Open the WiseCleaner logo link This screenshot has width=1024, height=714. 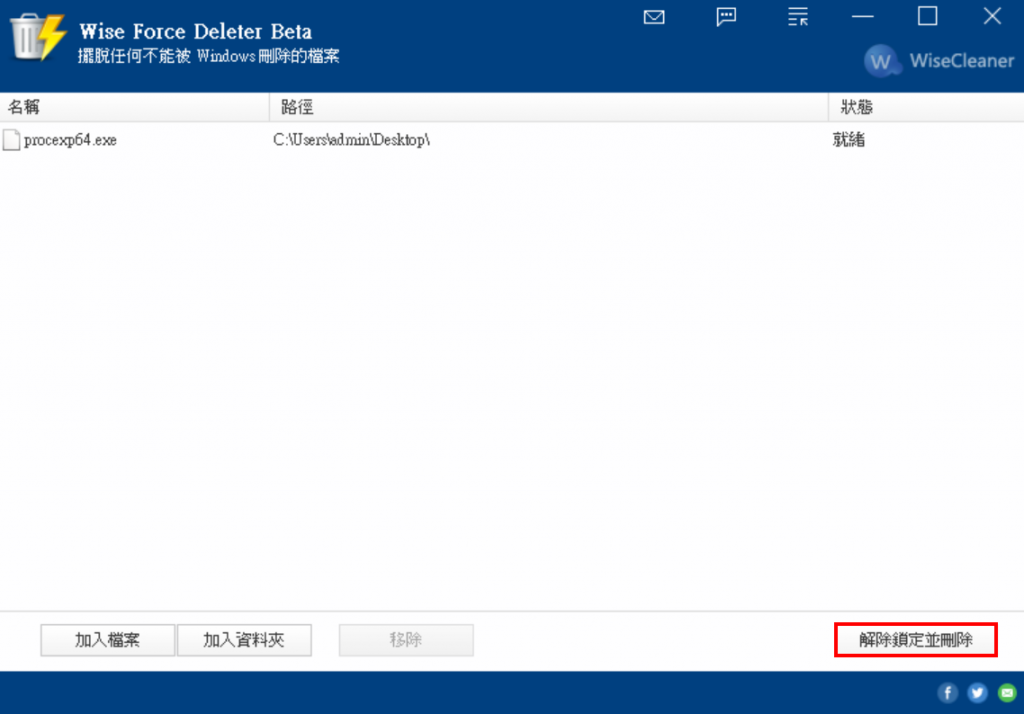pos(938,61)
